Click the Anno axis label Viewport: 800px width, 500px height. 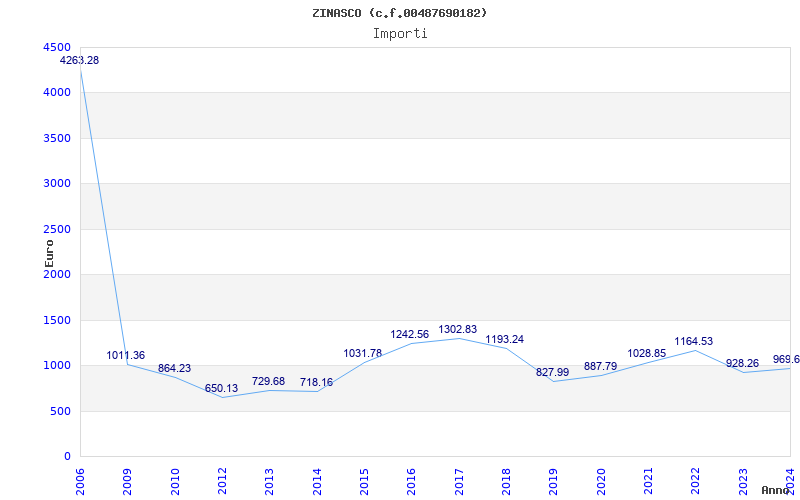tap(775, 490)
